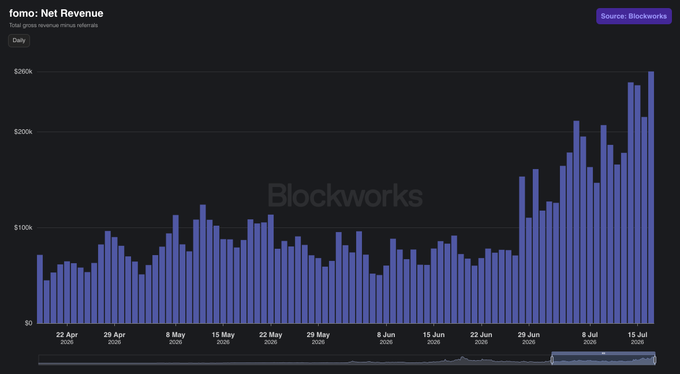Image resolution: width=680 pixels, height=374 pixels.
Task: Click the 29 May x-axis label
Action: 318,338
